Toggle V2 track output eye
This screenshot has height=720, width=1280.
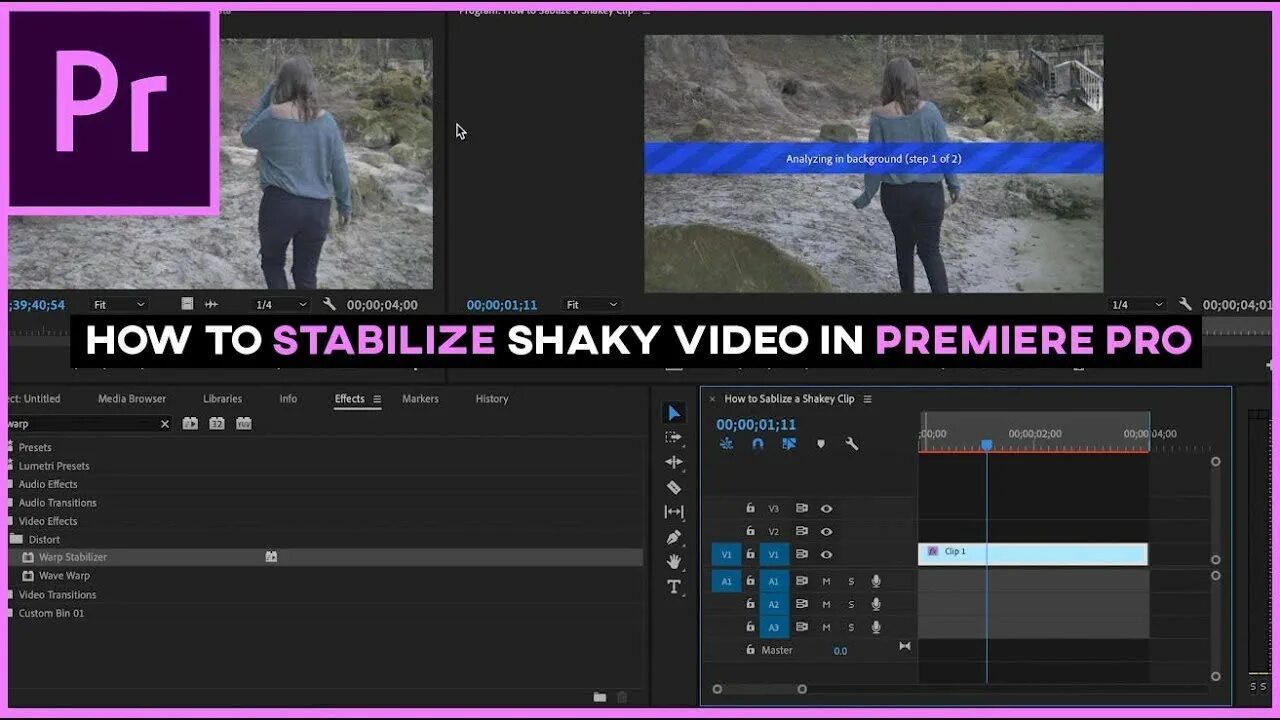tap(826, 532)
